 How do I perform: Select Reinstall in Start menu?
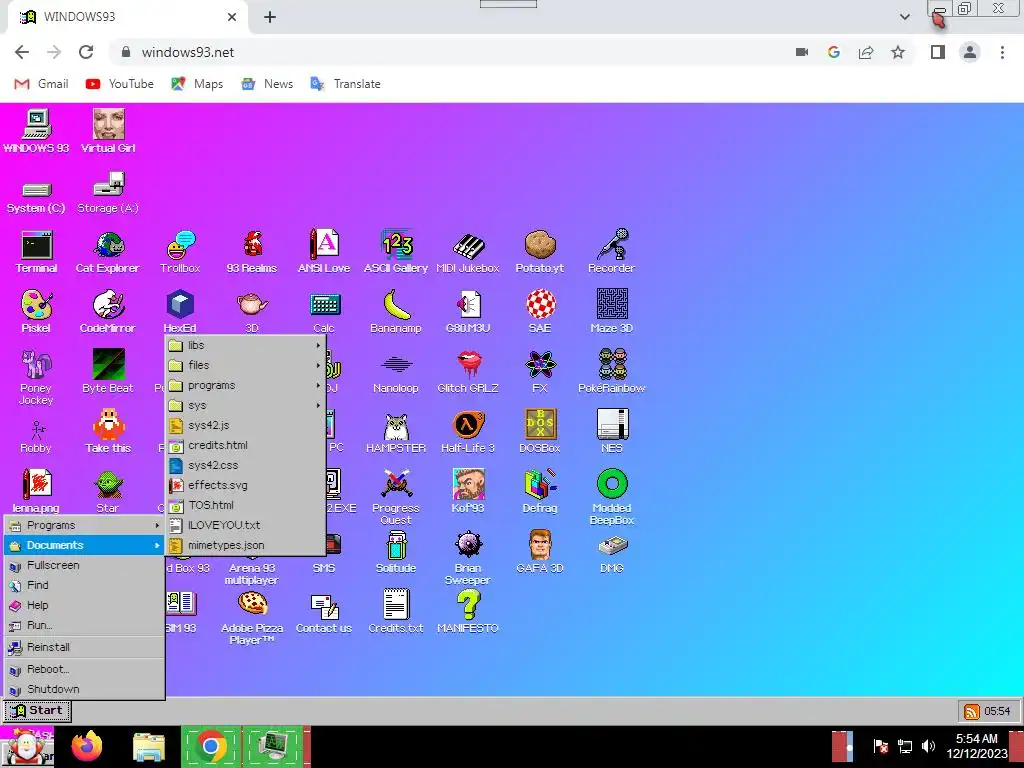84,647
